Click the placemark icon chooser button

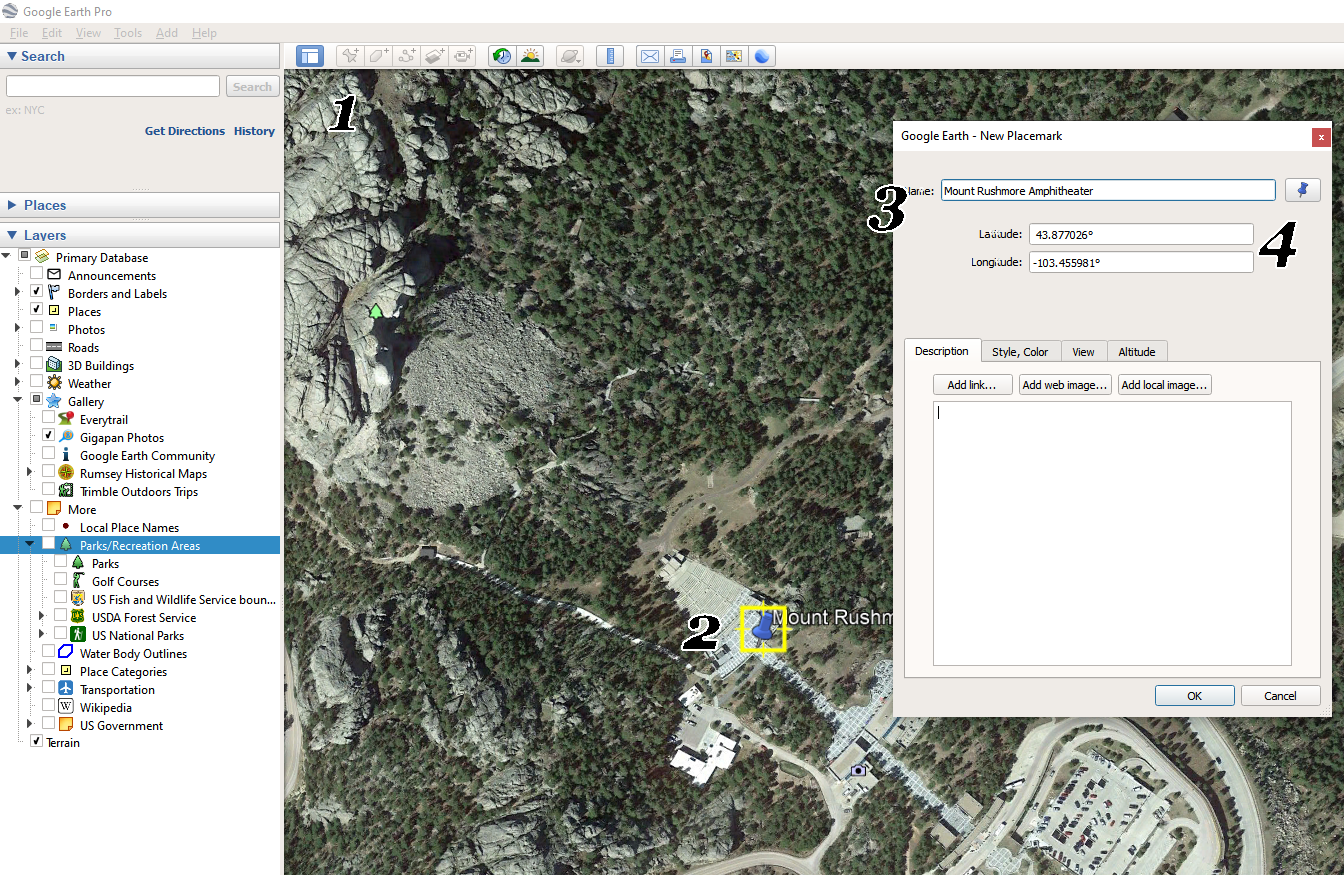click(1302, 190)
